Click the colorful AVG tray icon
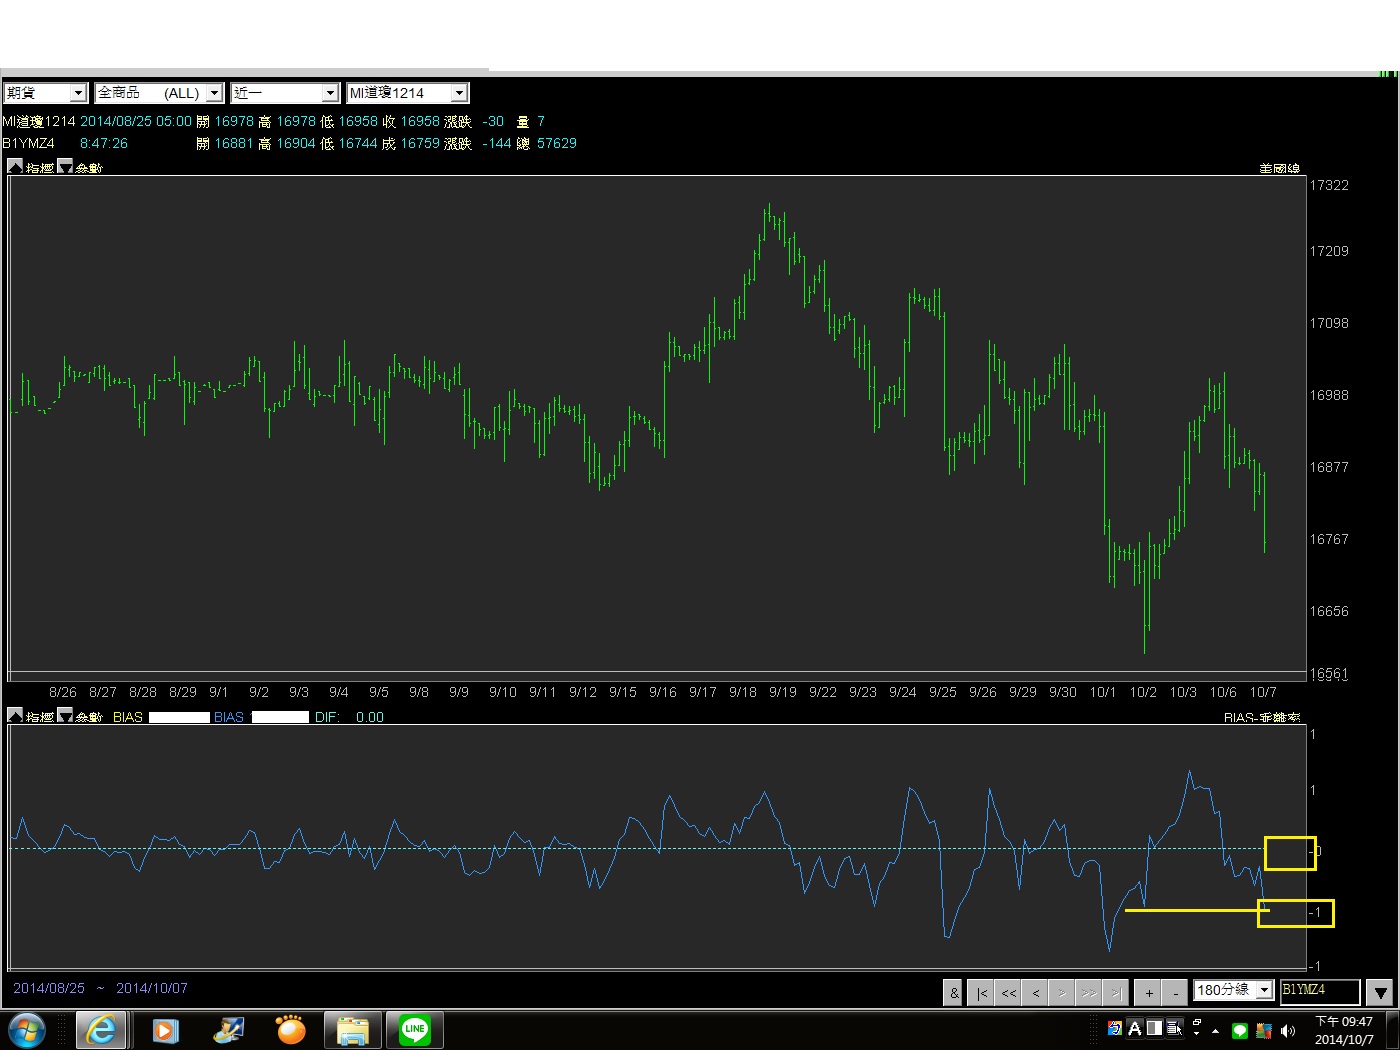Image resolution: width=1400 pixels, height=1050 pixels. point(1264,1030)
